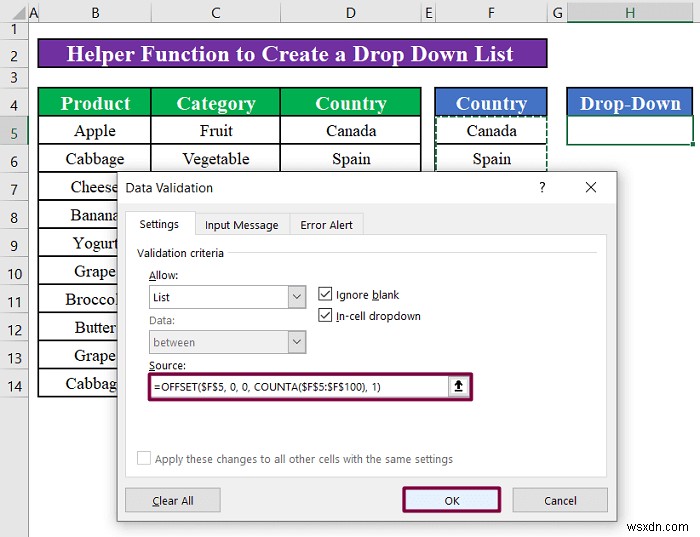Switch to the Settings tab

(x=159, y=224)
